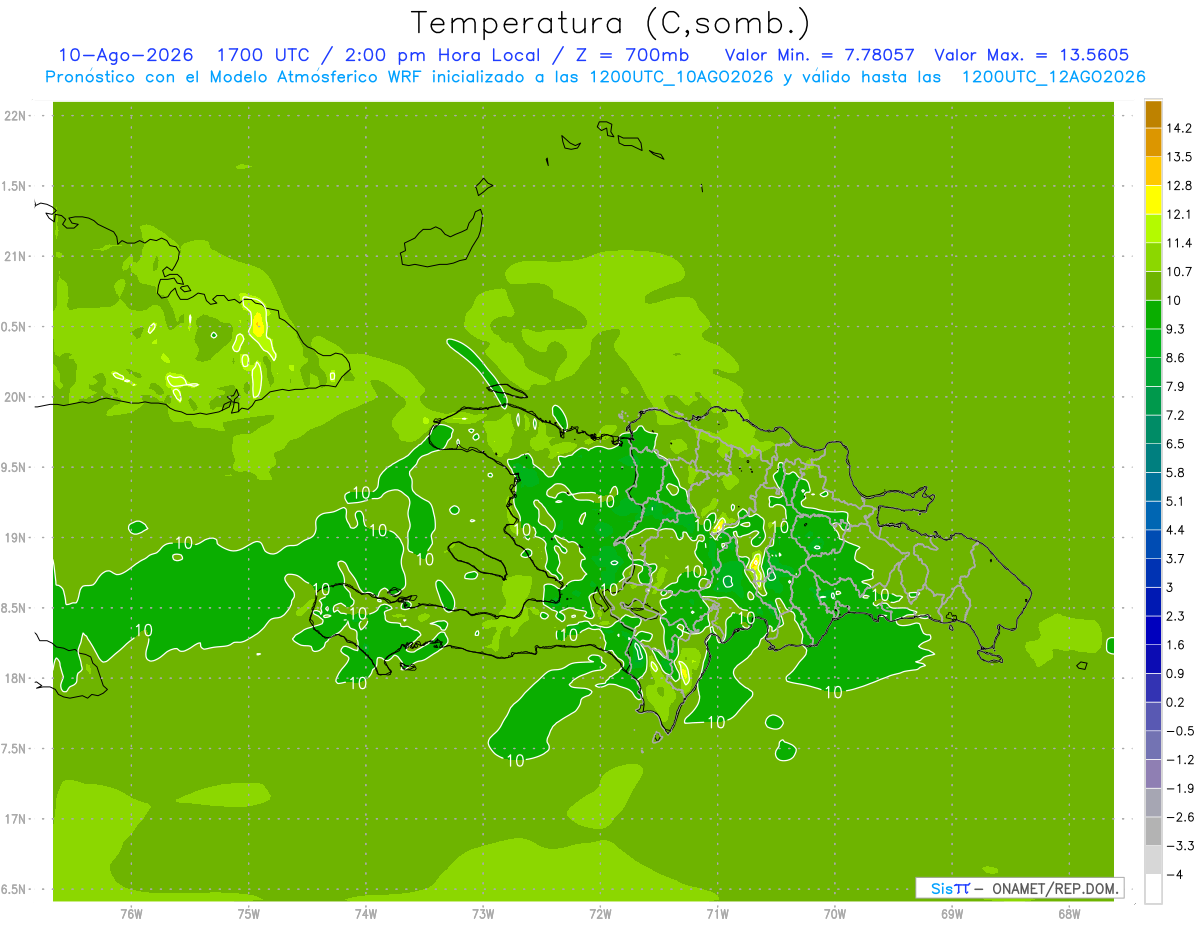Click the longitude label "72W"
The width and height of the screenshot is (1200, 927).
tap(600, 914)
